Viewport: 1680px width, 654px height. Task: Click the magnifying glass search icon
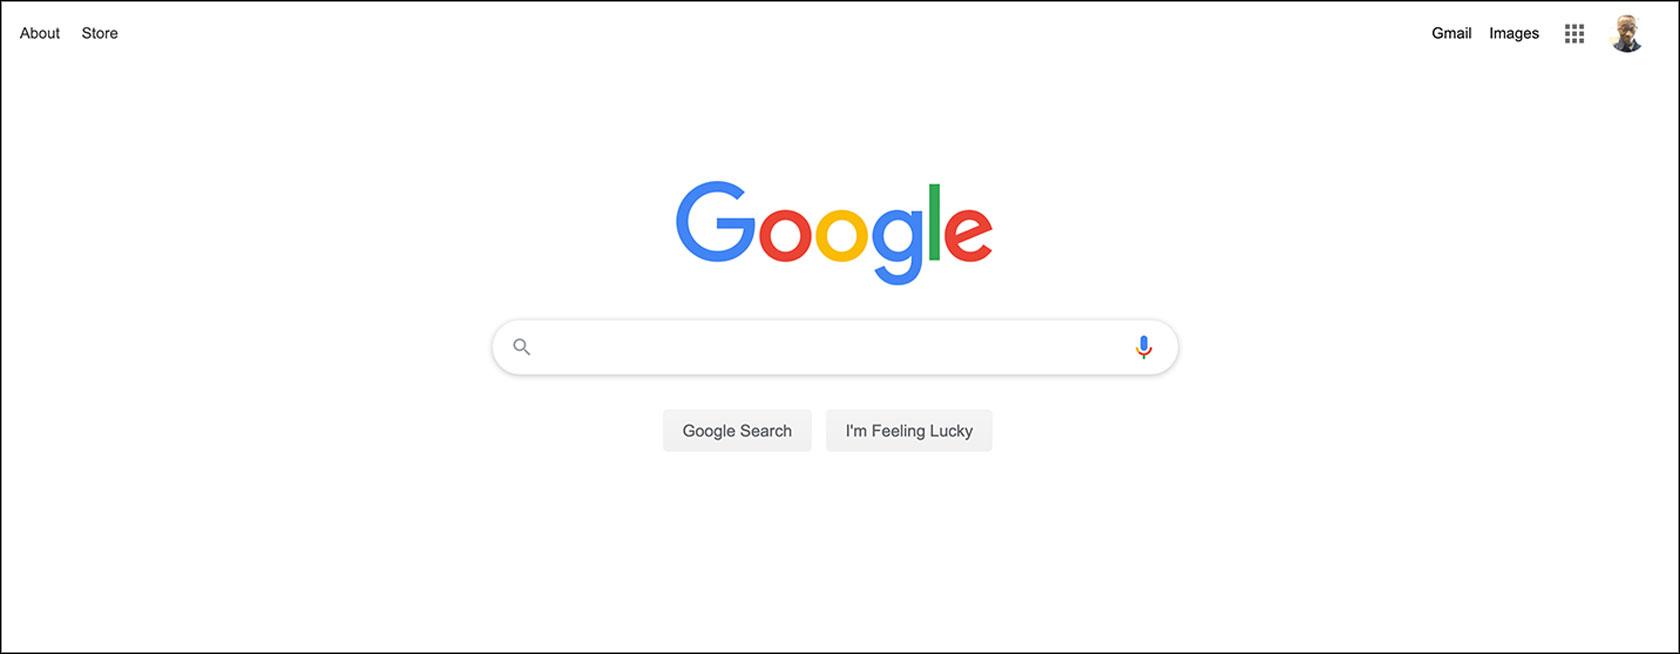click(x=521, y=347)
